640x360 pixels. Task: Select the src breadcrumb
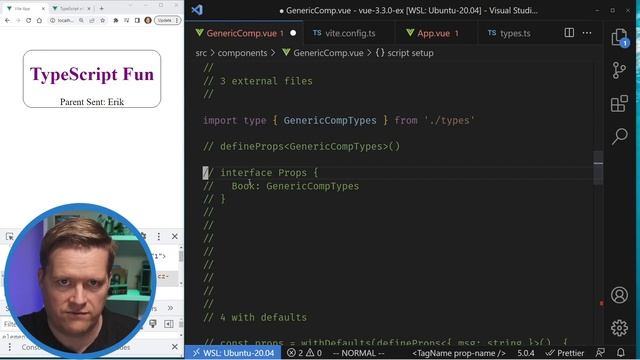point(201,53)
